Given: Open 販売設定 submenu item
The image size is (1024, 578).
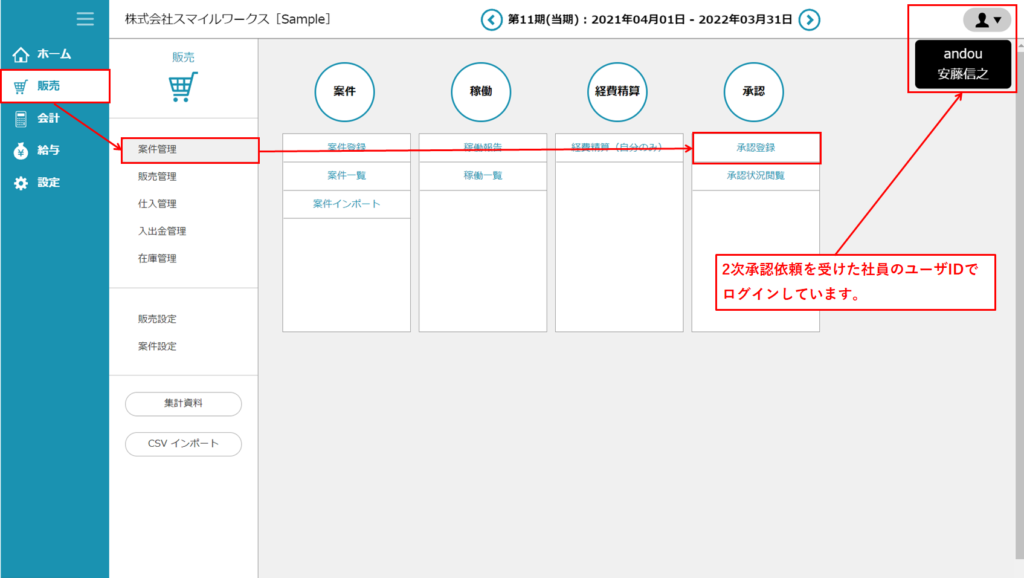Looking at the screenshot, I should (157, 319).
